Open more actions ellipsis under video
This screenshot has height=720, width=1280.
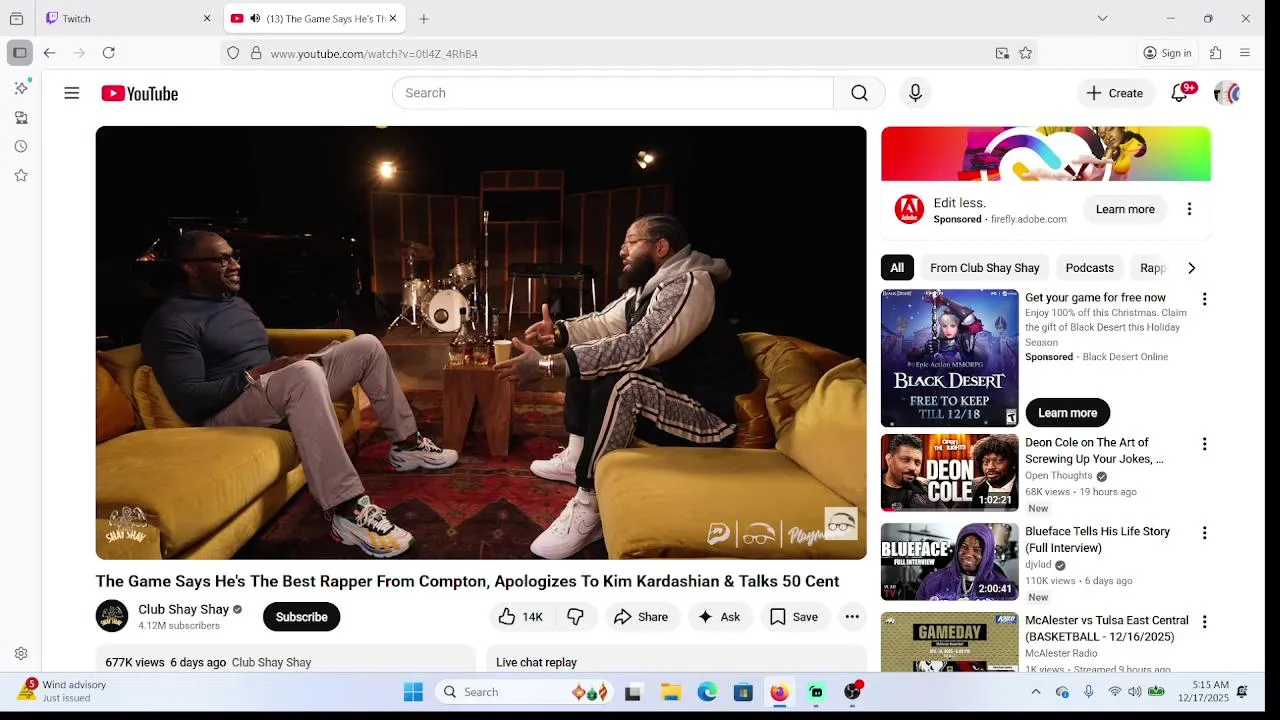coord(852,617)
